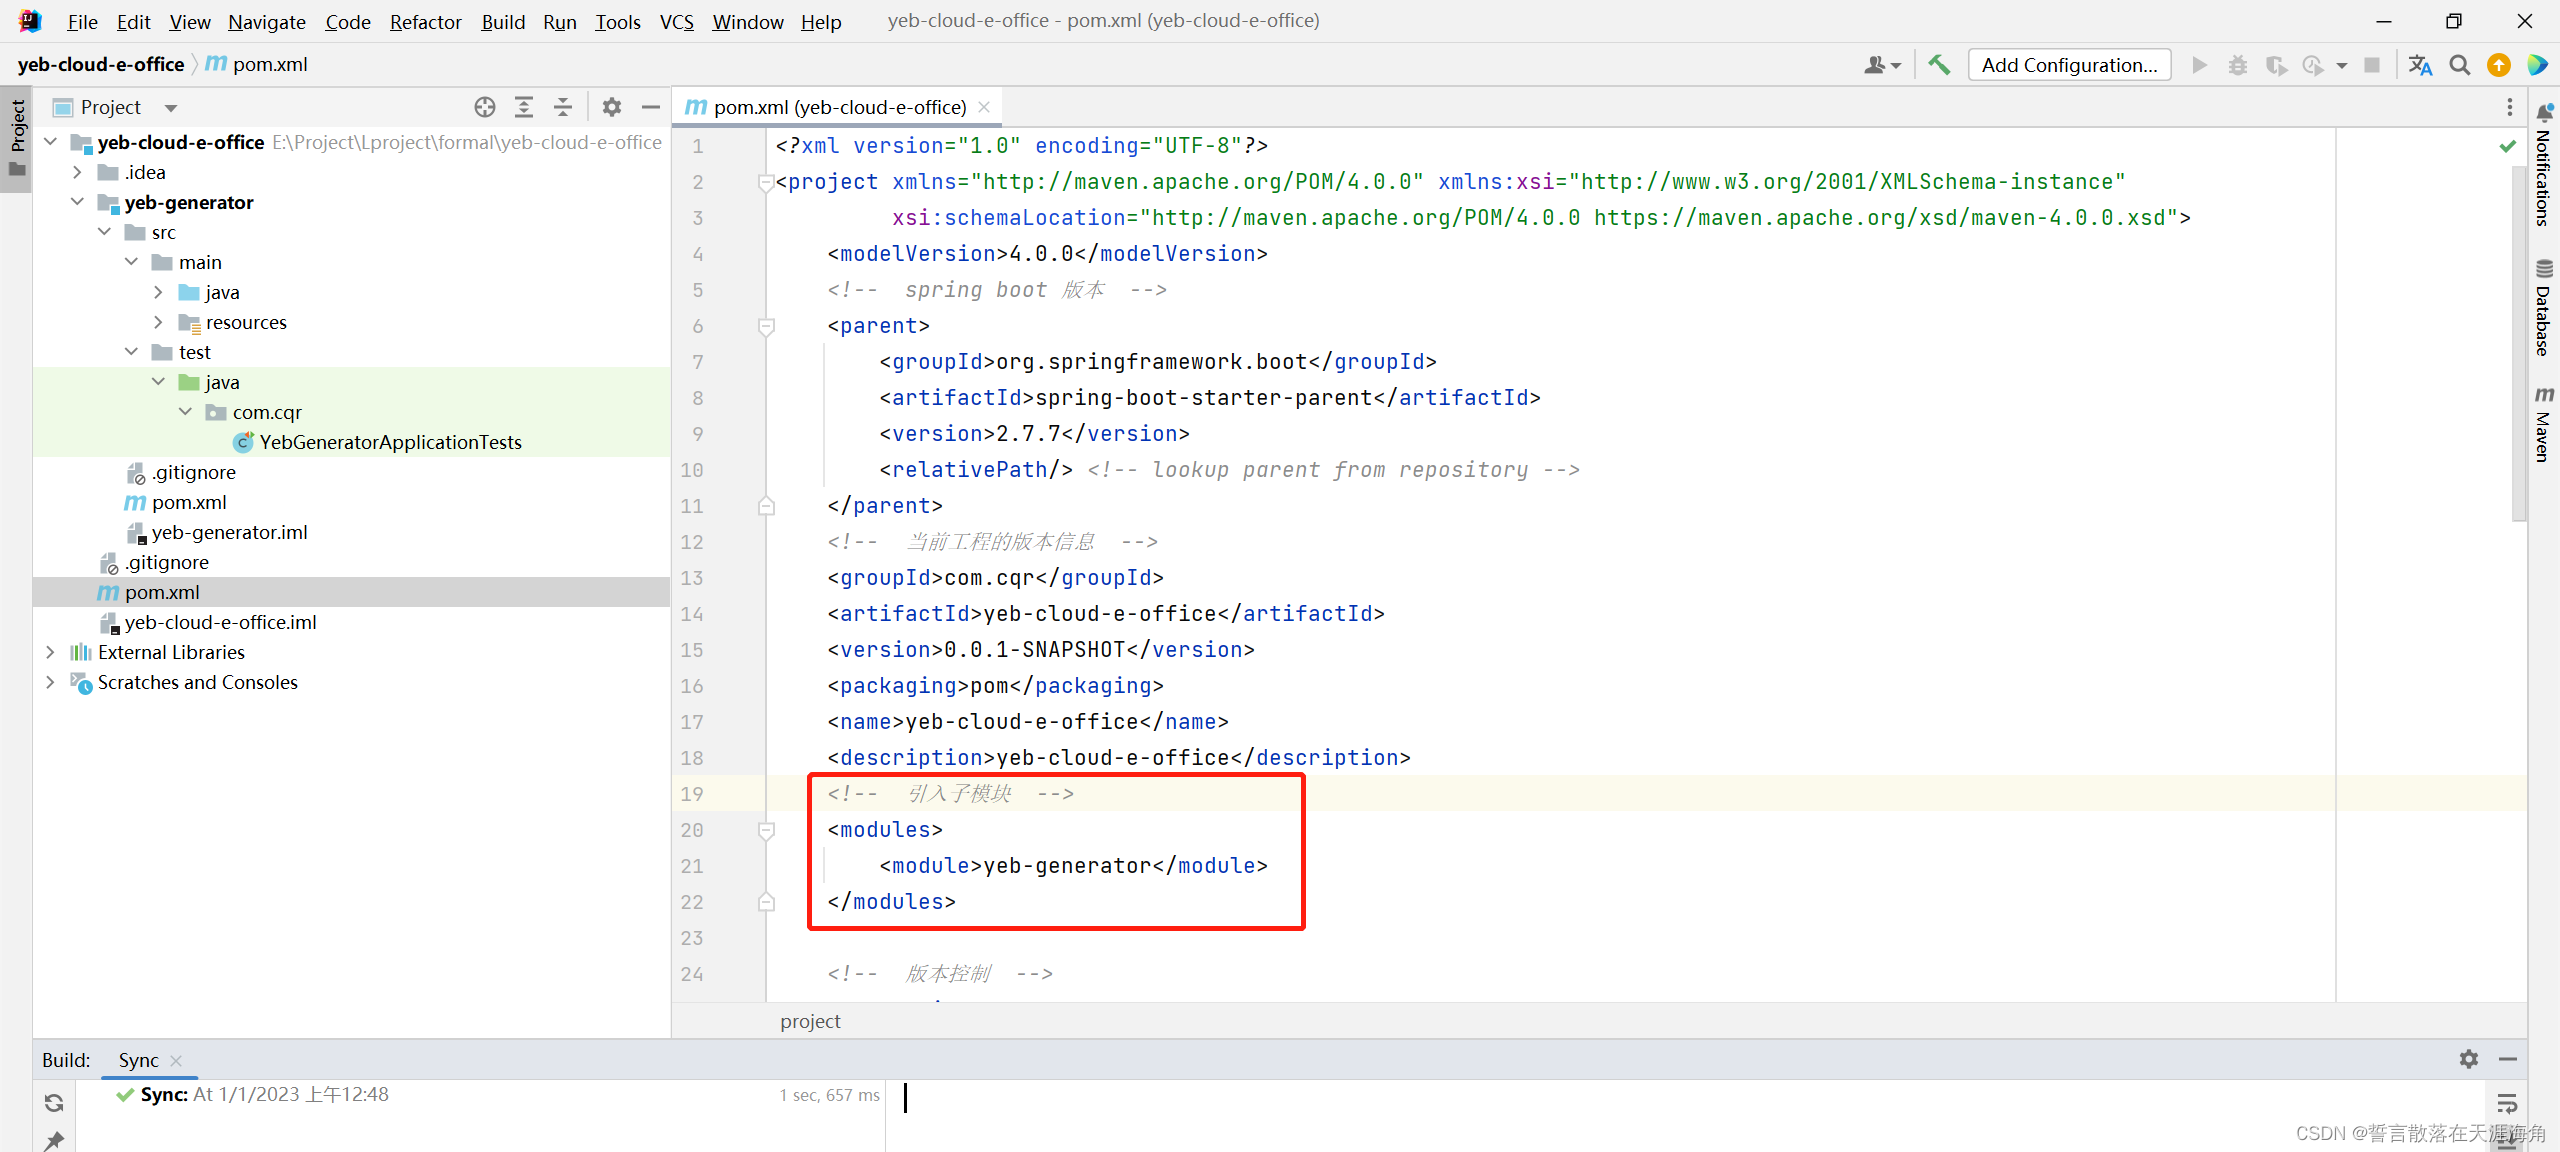Open the Refactor menu
Viewport: 2560px width, 1152px height.
click(x=425, y=22)
